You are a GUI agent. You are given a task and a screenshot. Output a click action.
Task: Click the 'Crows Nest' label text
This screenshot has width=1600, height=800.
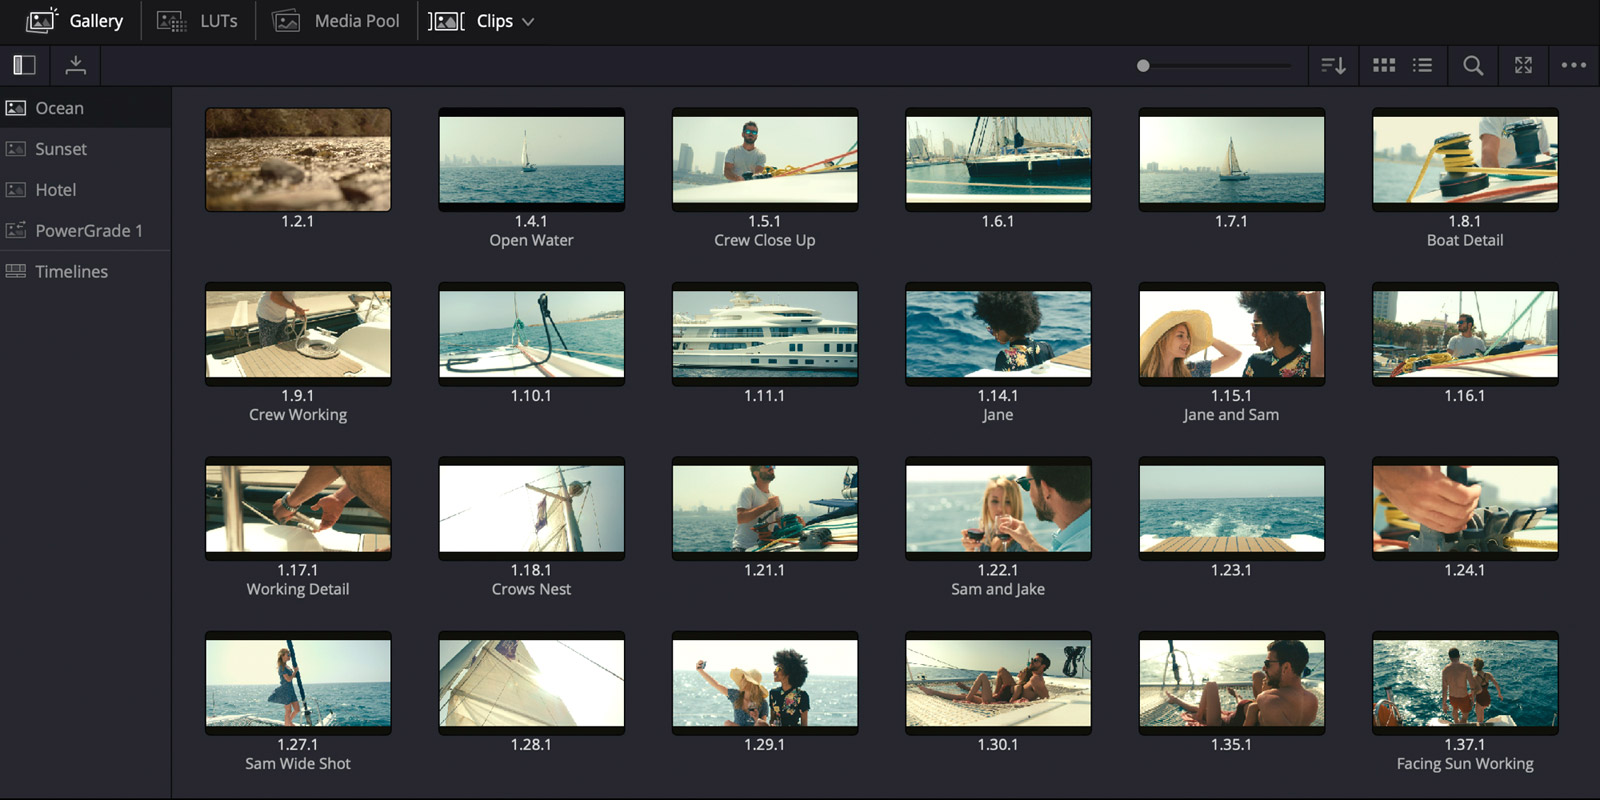click(532, 589)
